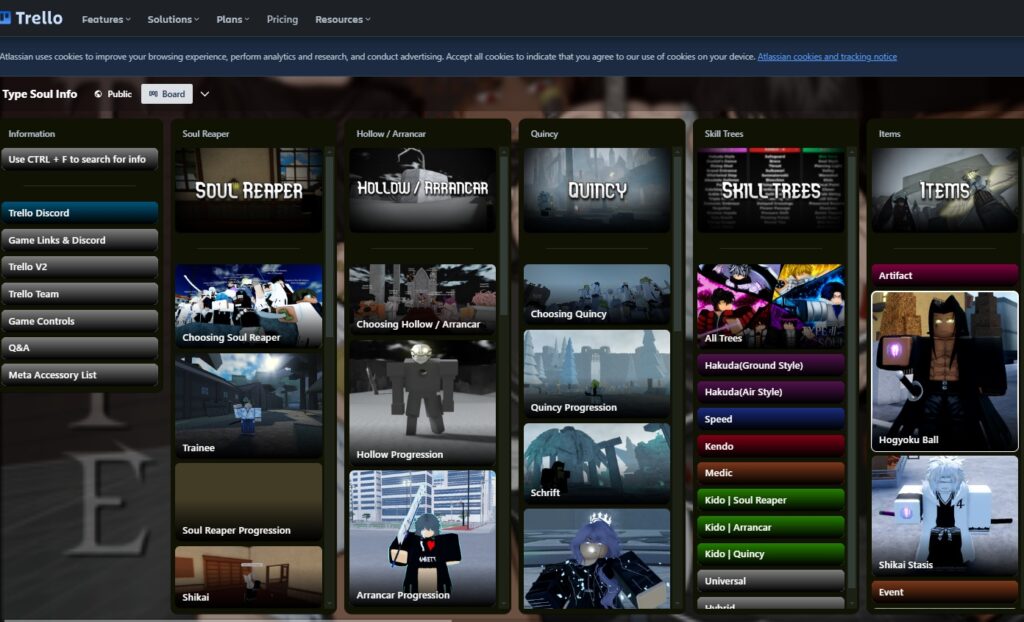Click the Public visibility globe icon
Image resolution: width=1024 pixels, height=622 pixels.
[98, 94]
